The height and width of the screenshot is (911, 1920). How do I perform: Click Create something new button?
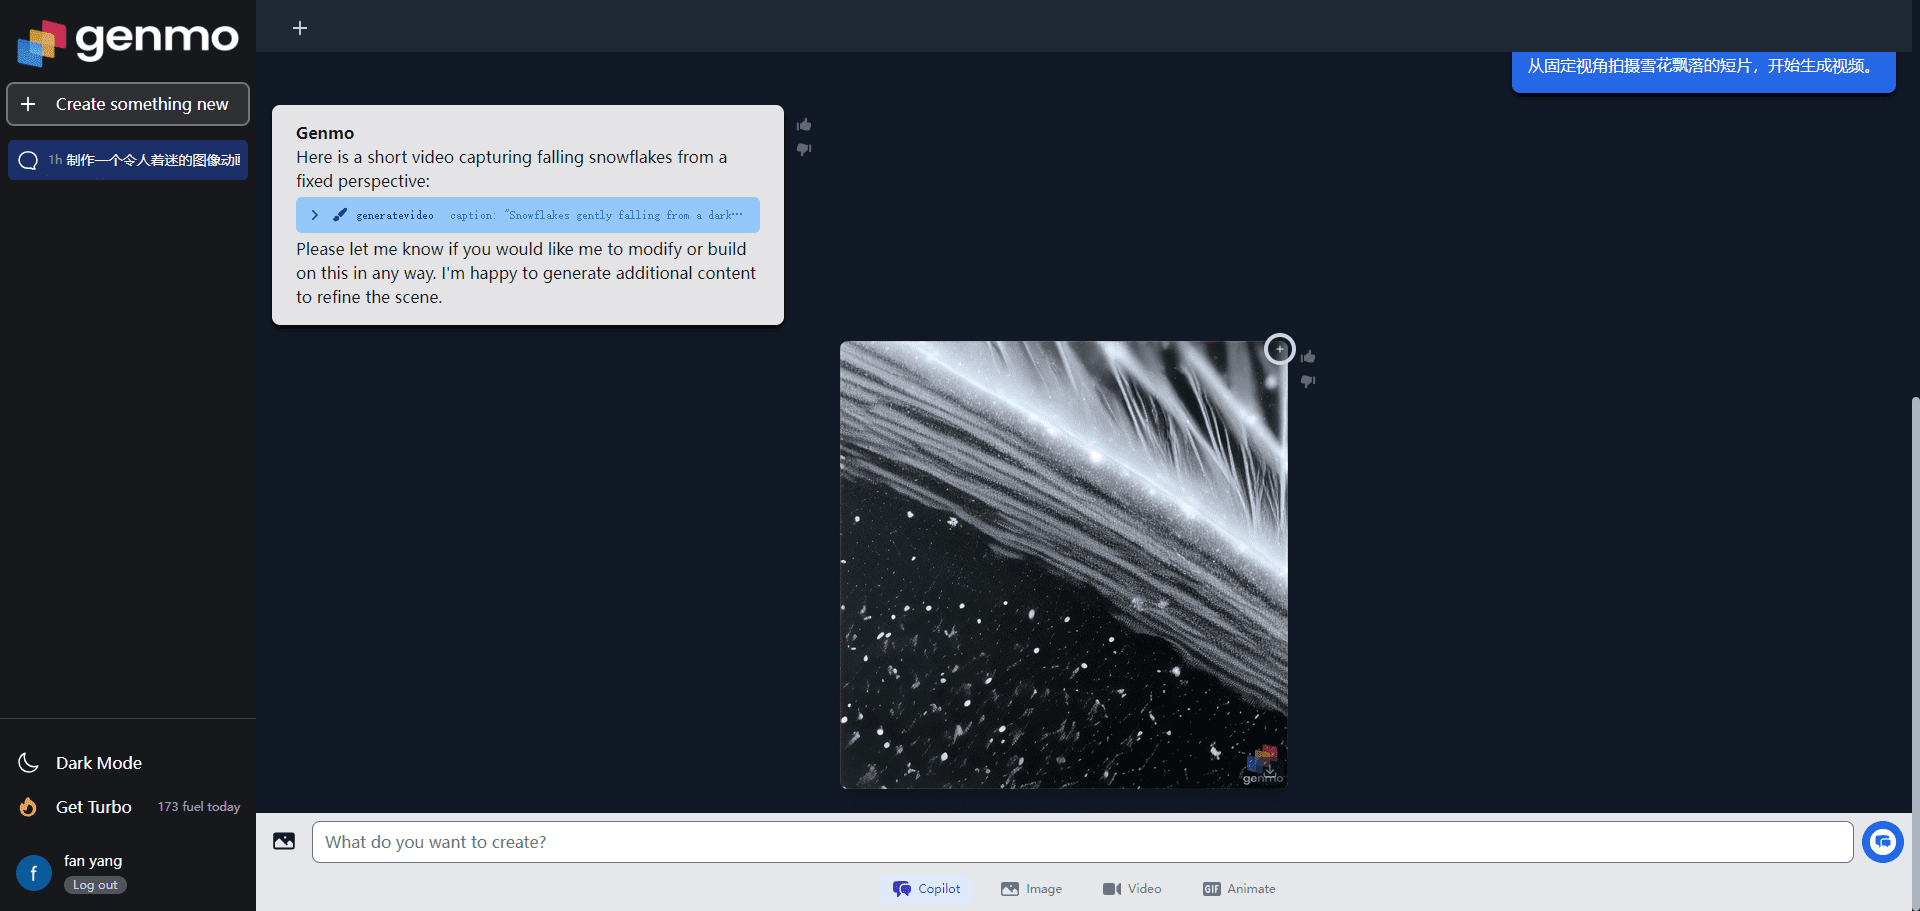point(128,104)
